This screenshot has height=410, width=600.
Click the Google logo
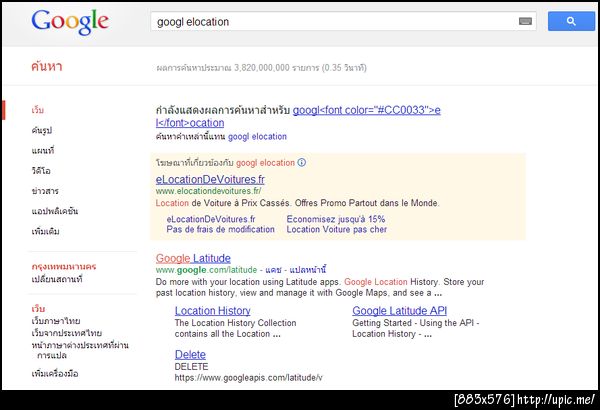[x=70, y=22]
